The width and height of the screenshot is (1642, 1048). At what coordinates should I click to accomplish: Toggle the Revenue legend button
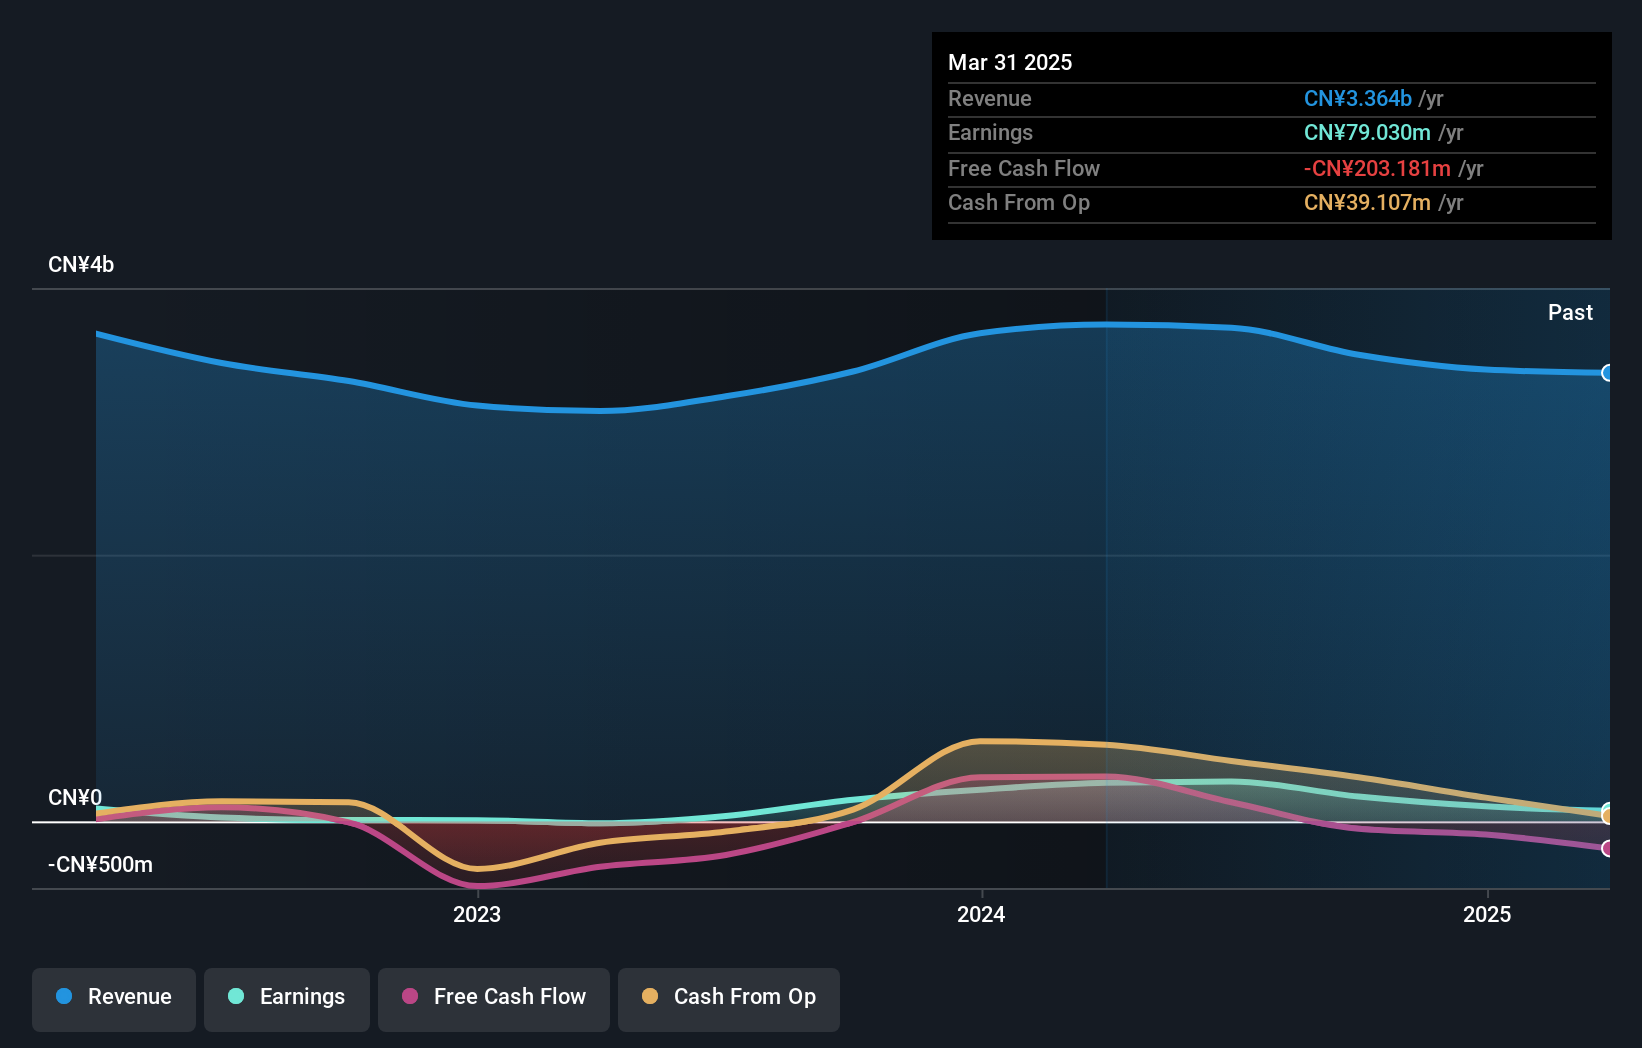coord(114,999)
